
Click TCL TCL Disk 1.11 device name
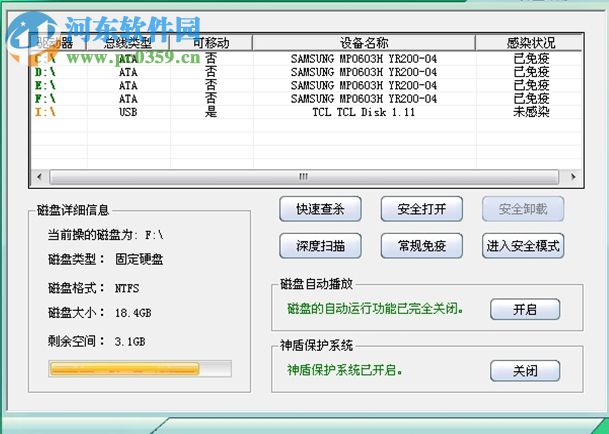pyautogui.click(x=364, y=112)
